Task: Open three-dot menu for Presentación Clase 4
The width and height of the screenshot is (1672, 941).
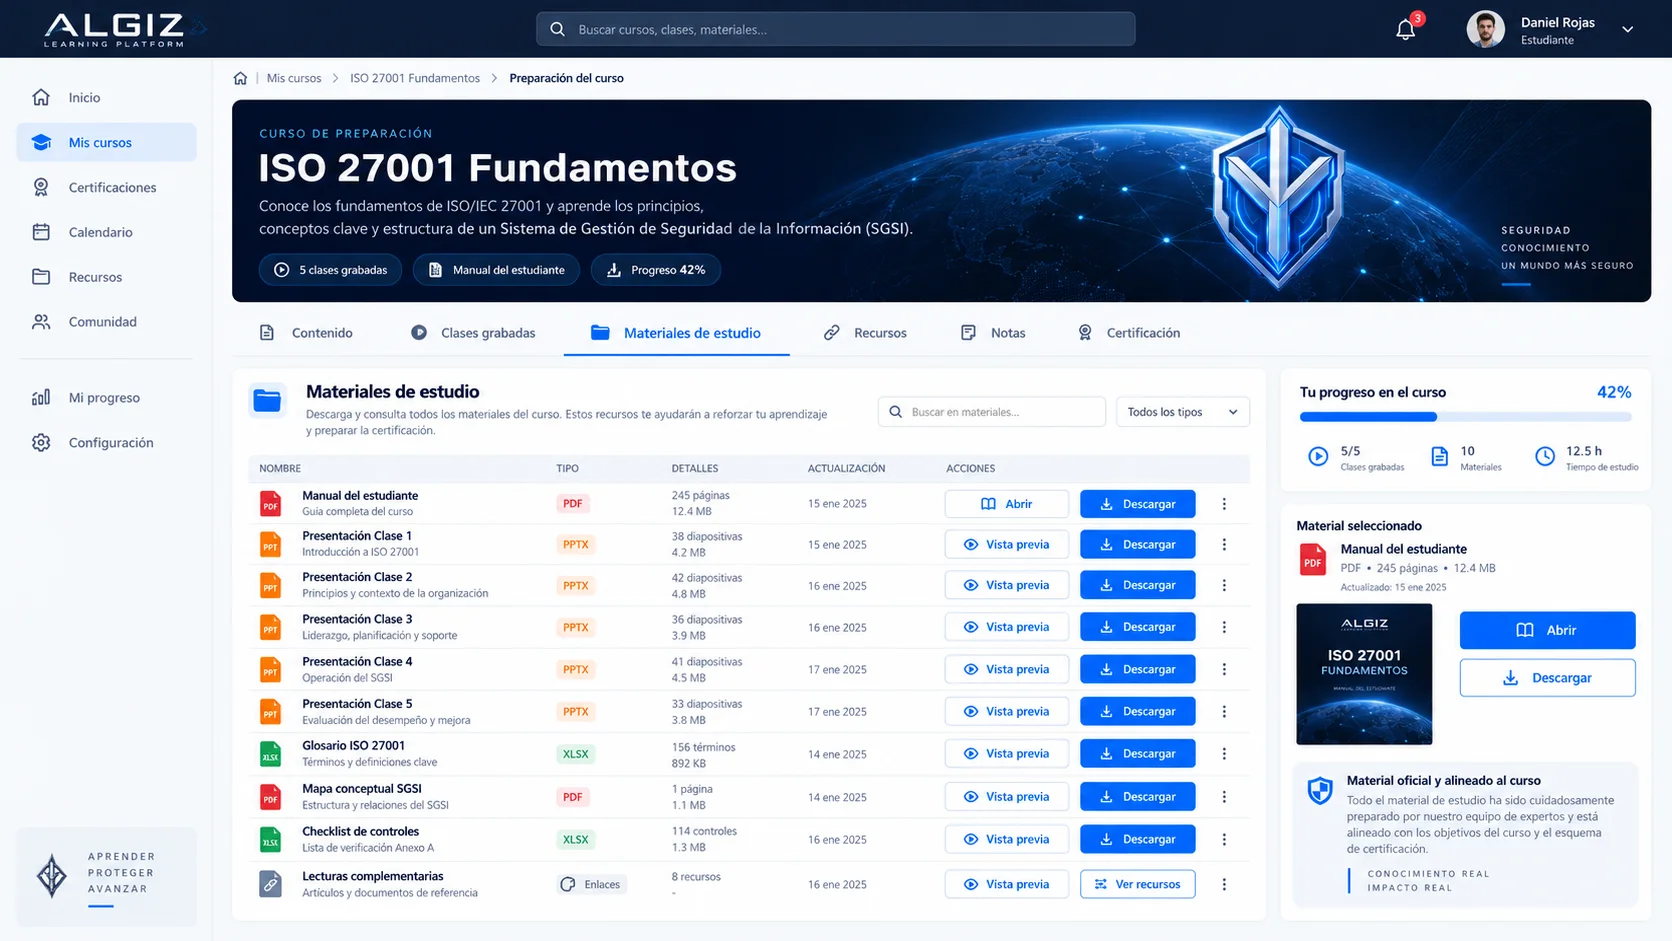Action: (x=1224, y=669)
